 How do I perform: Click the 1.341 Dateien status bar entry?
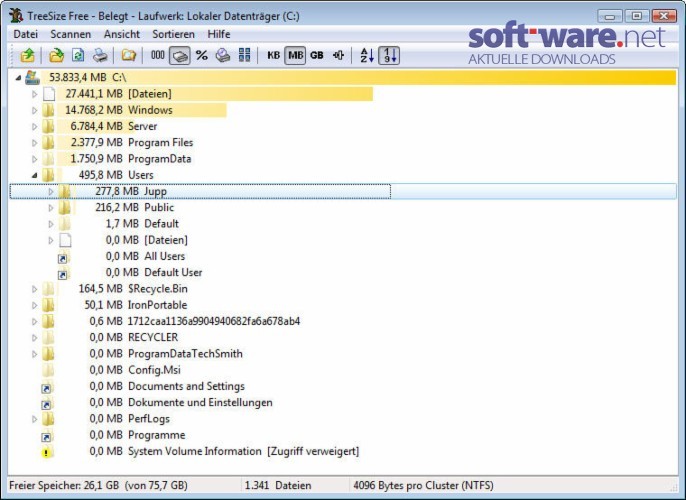click(x=278, y=486)
